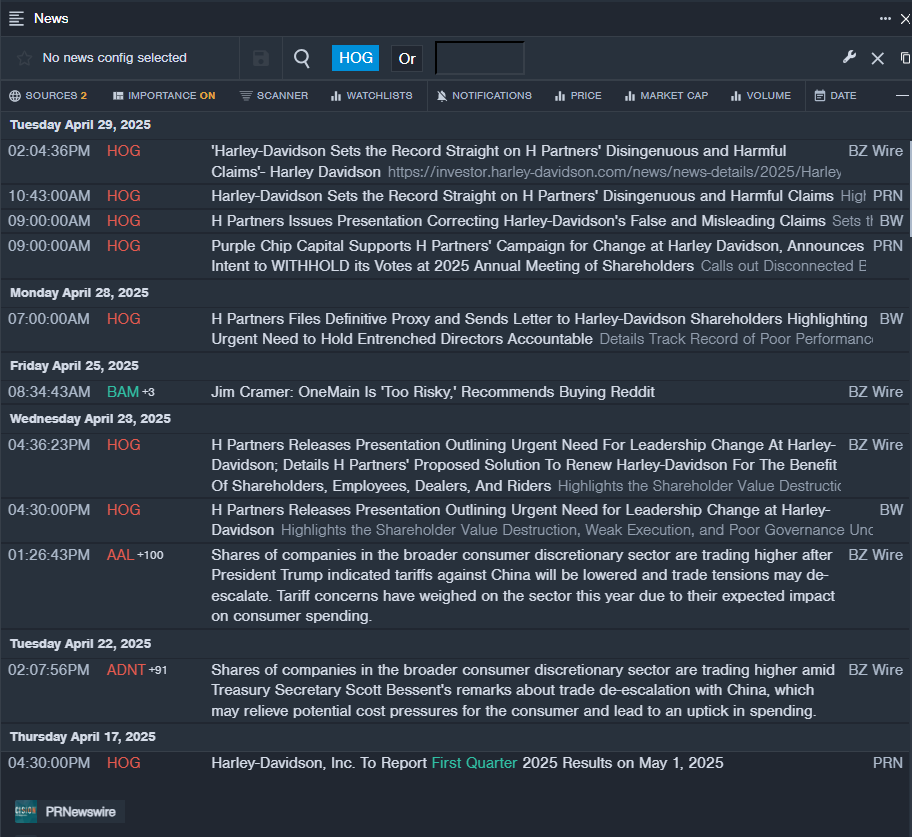Open the Sources filter
Image resolution: width=912 pixels, height=837 pixels.
tap(48, 96)
